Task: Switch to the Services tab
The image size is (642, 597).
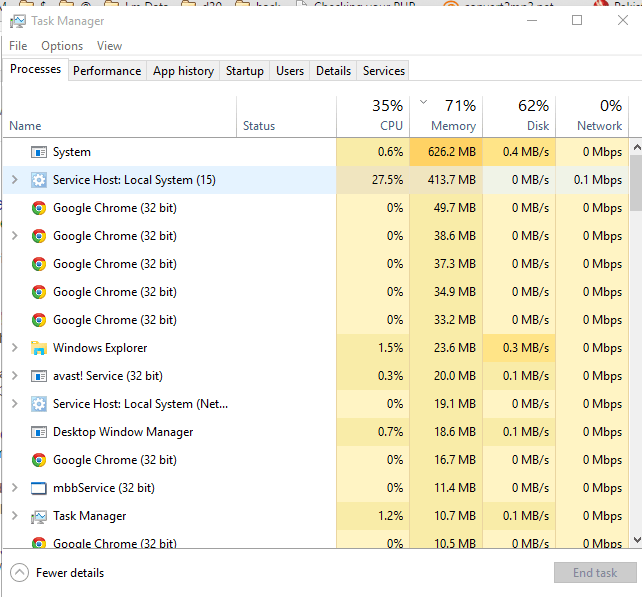Action: [384, 71]
